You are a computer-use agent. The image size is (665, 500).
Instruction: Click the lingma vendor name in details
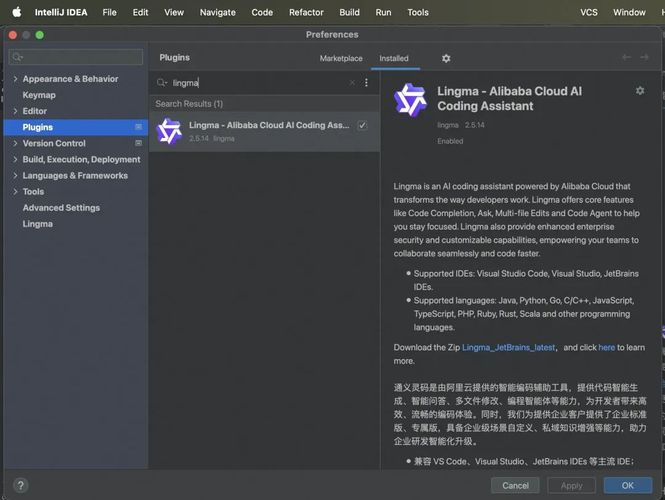pyautogui.click(x=448, y=125)
